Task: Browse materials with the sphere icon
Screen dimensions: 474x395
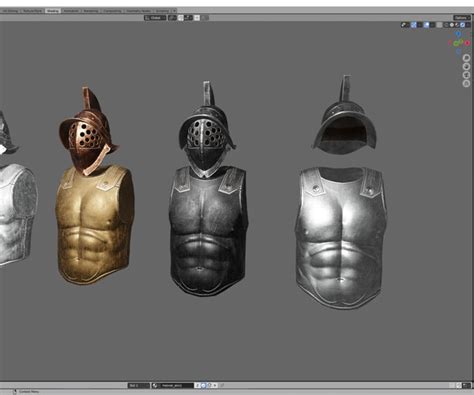Action: click(155, 385)
